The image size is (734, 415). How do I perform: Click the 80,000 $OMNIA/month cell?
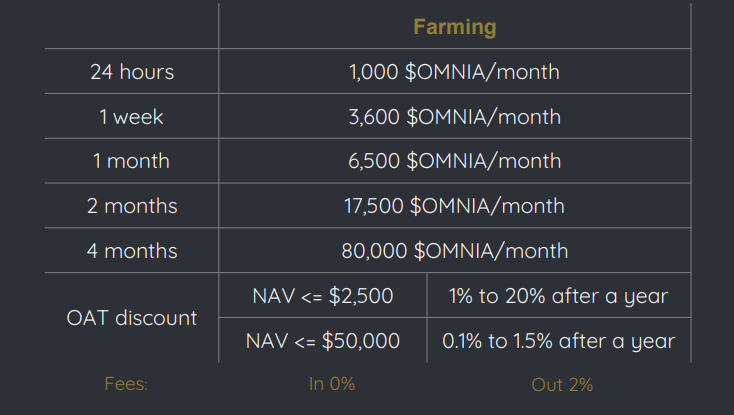pyautogui.click(x=455, y=250)
